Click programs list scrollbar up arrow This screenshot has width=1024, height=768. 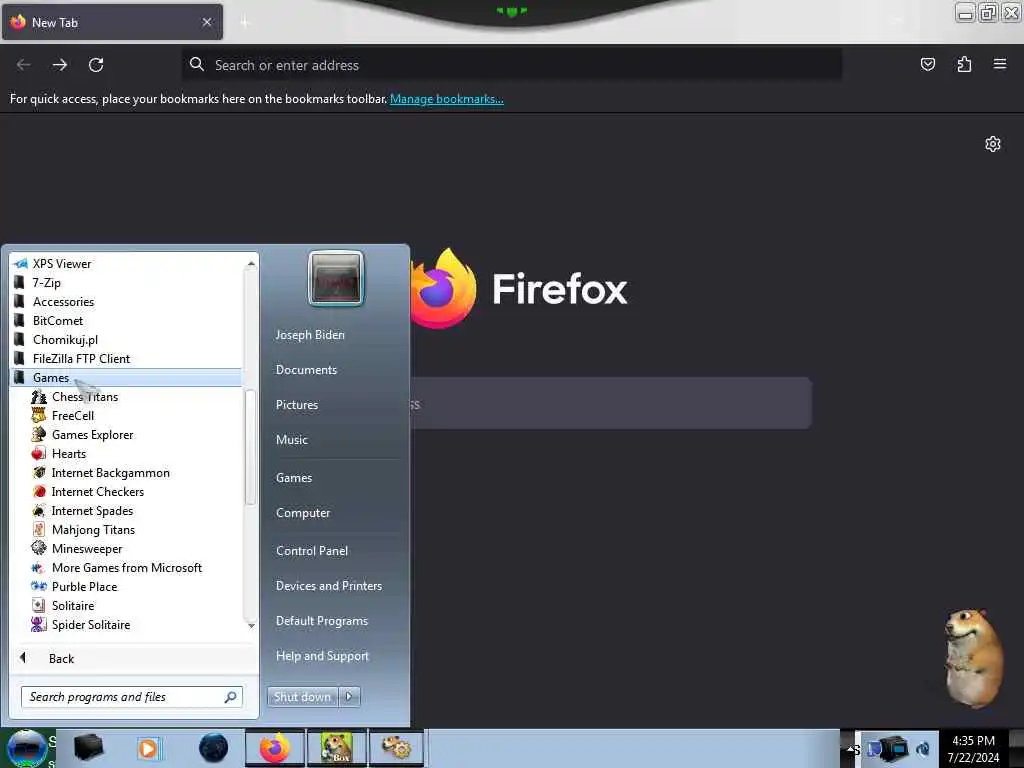(x=251, y=263)
